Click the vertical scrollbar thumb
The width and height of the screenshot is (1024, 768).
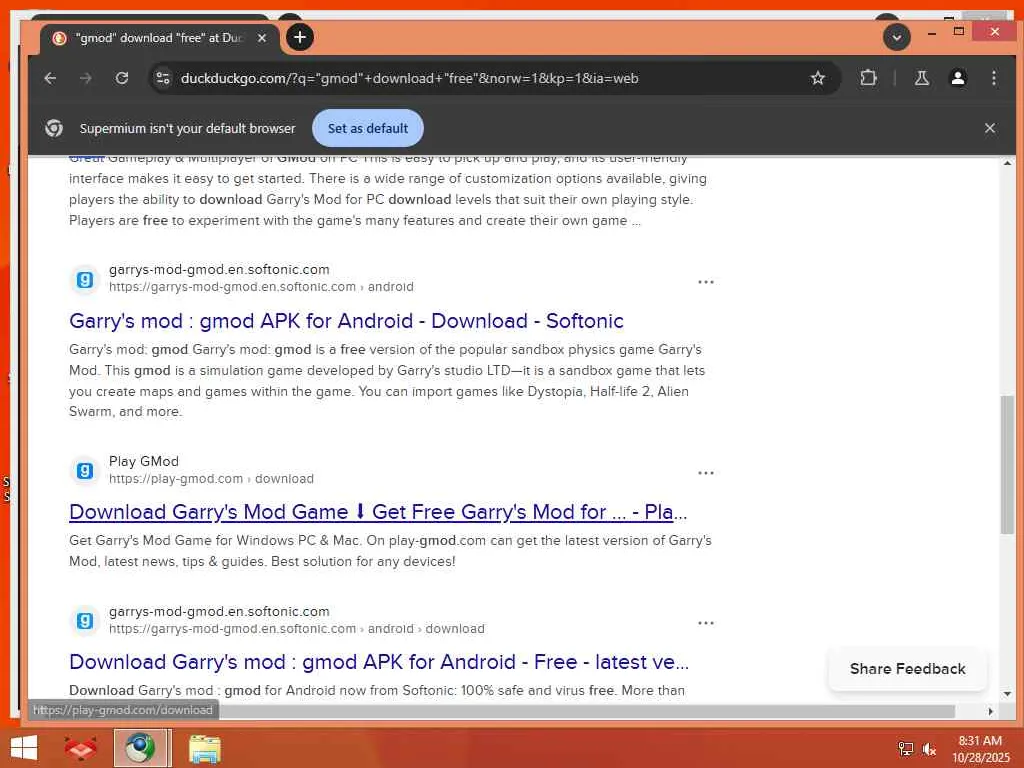(1007, 465)
